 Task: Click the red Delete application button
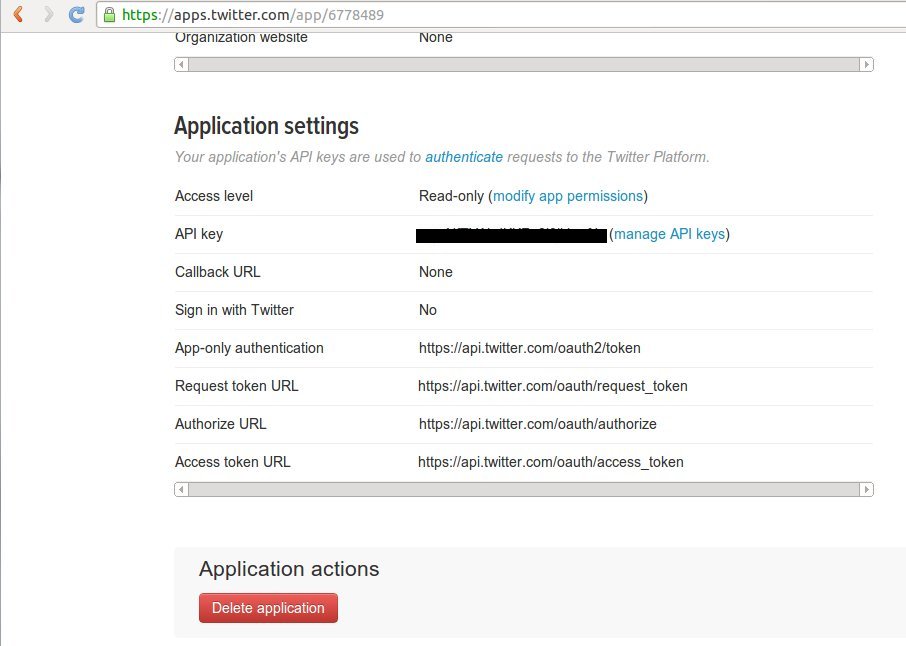(268, 608)
